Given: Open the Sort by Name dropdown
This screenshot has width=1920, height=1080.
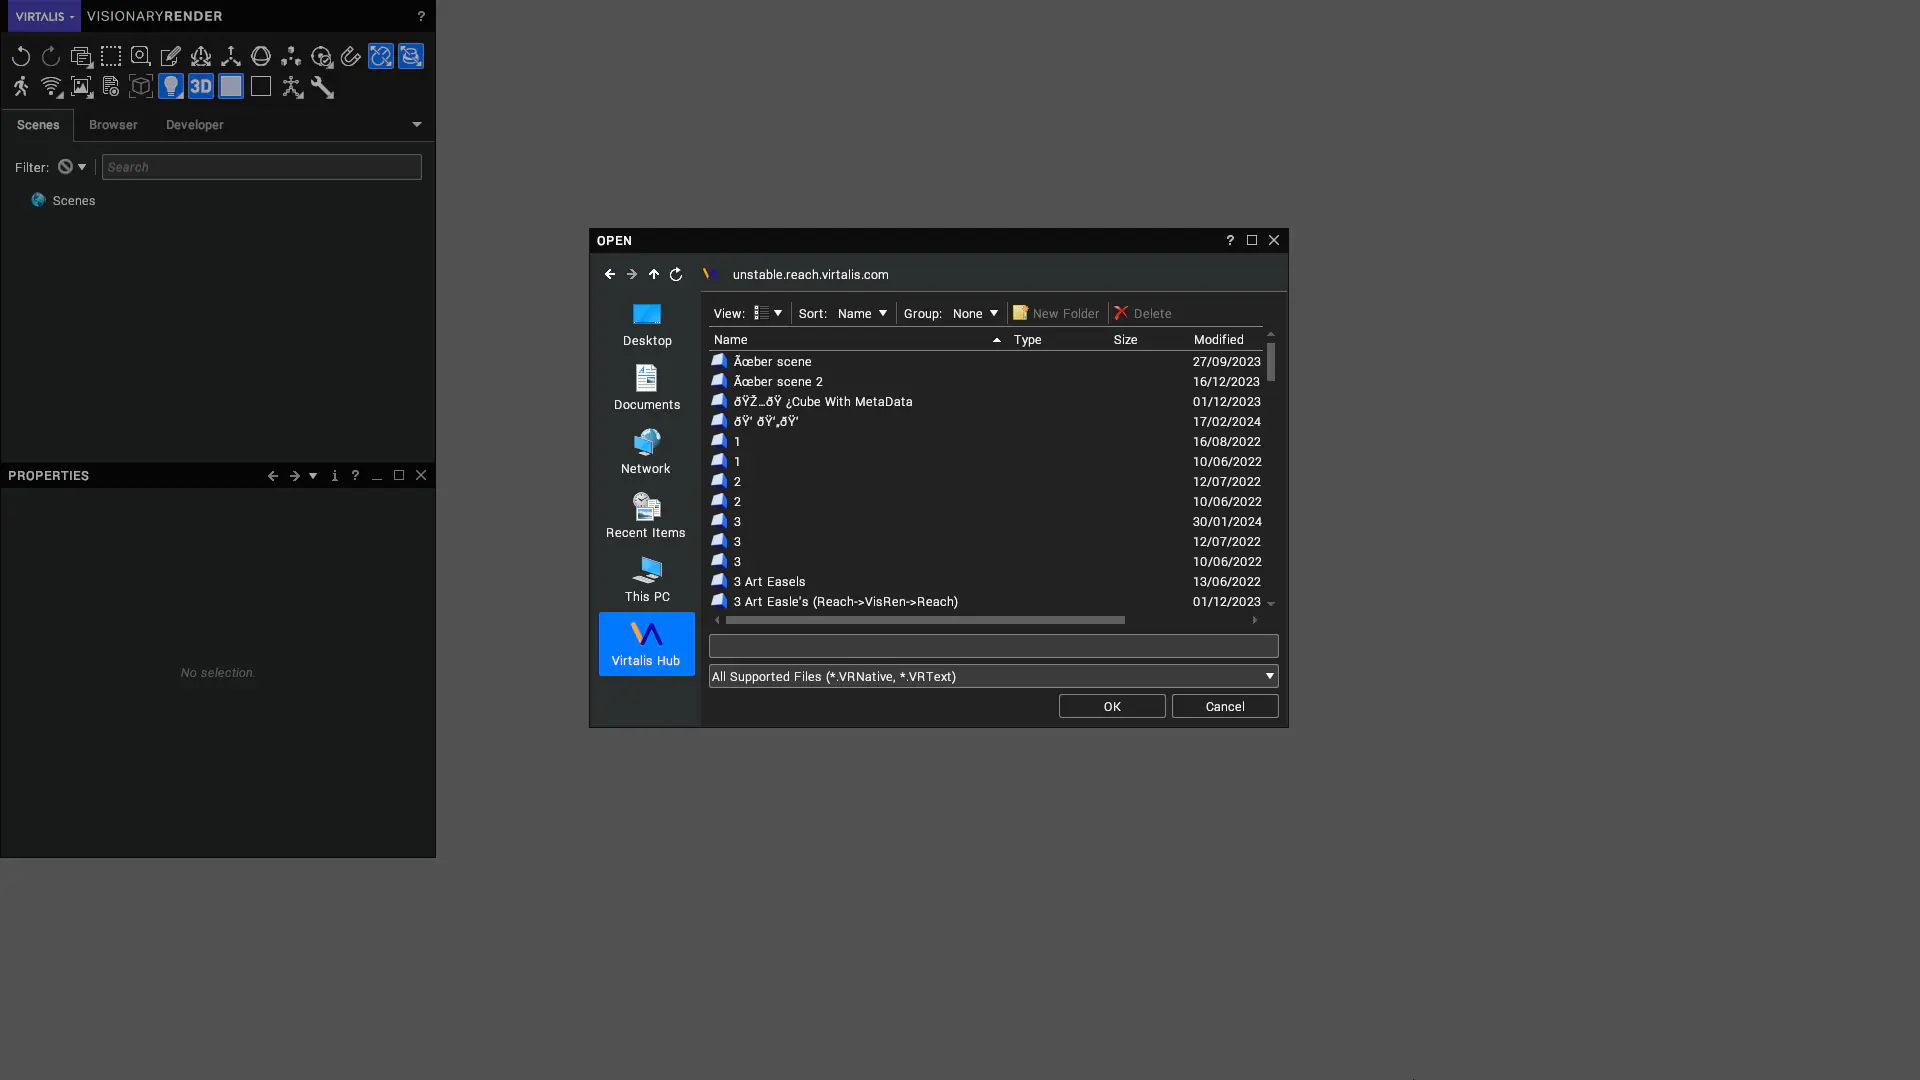Looking at the screenshot, I should 862,313.
